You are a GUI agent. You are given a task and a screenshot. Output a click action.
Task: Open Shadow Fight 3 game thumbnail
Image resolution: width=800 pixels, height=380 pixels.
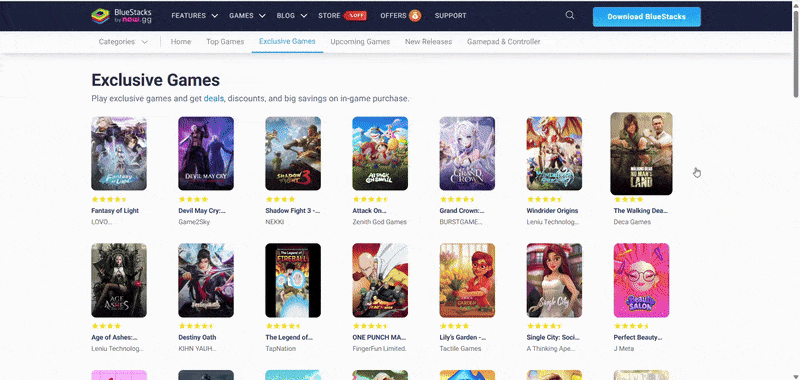[293, 154]
